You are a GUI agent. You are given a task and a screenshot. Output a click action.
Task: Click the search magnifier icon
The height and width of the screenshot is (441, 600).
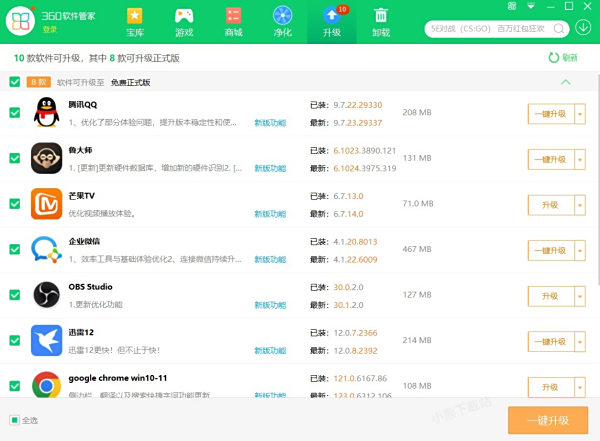pos(559,29)
